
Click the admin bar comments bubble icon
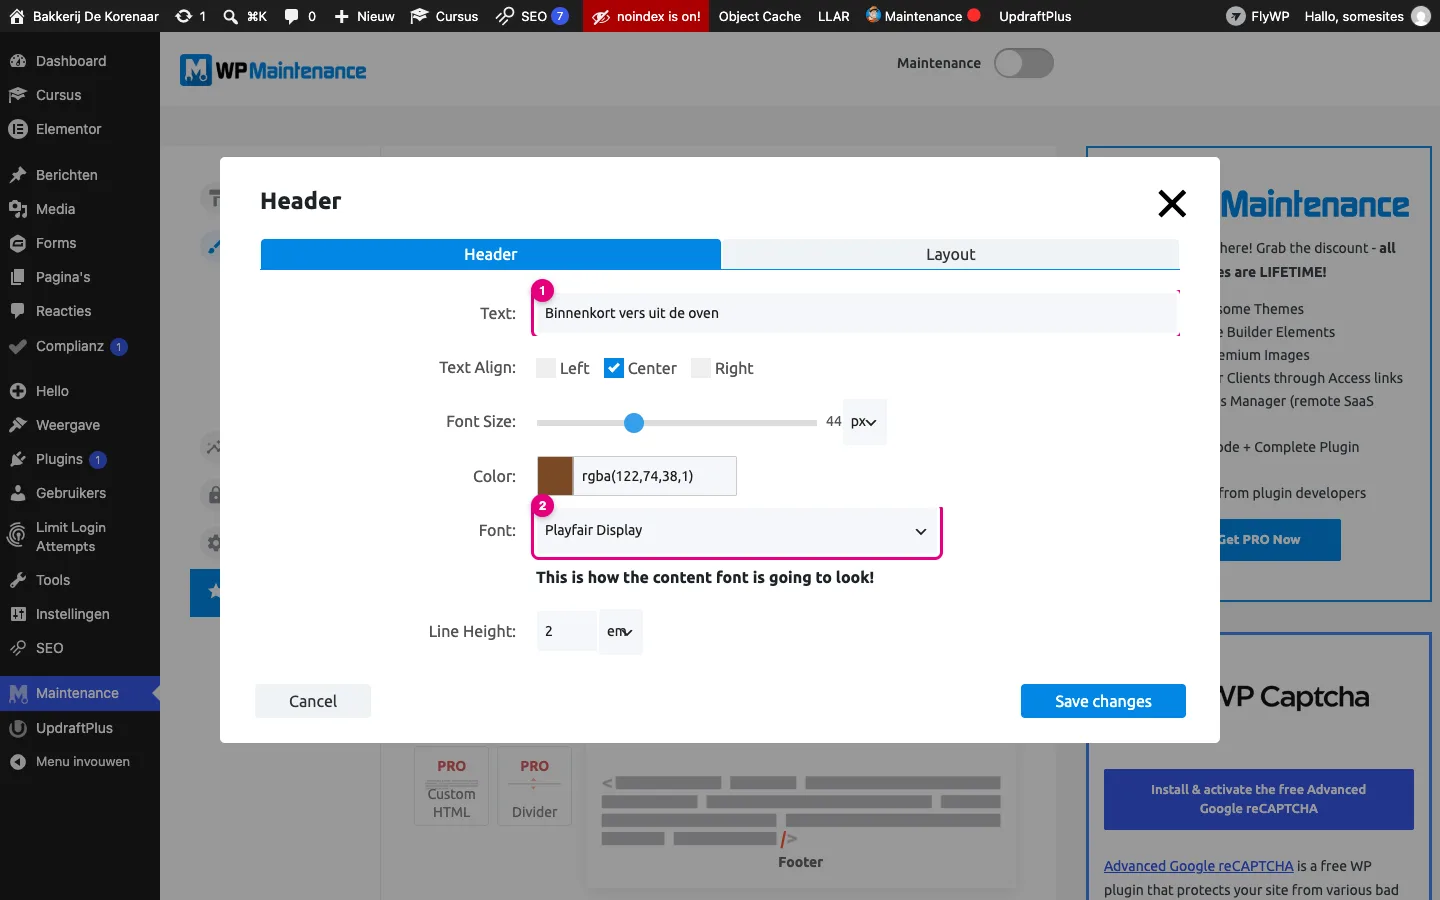[x=291, y=16]
